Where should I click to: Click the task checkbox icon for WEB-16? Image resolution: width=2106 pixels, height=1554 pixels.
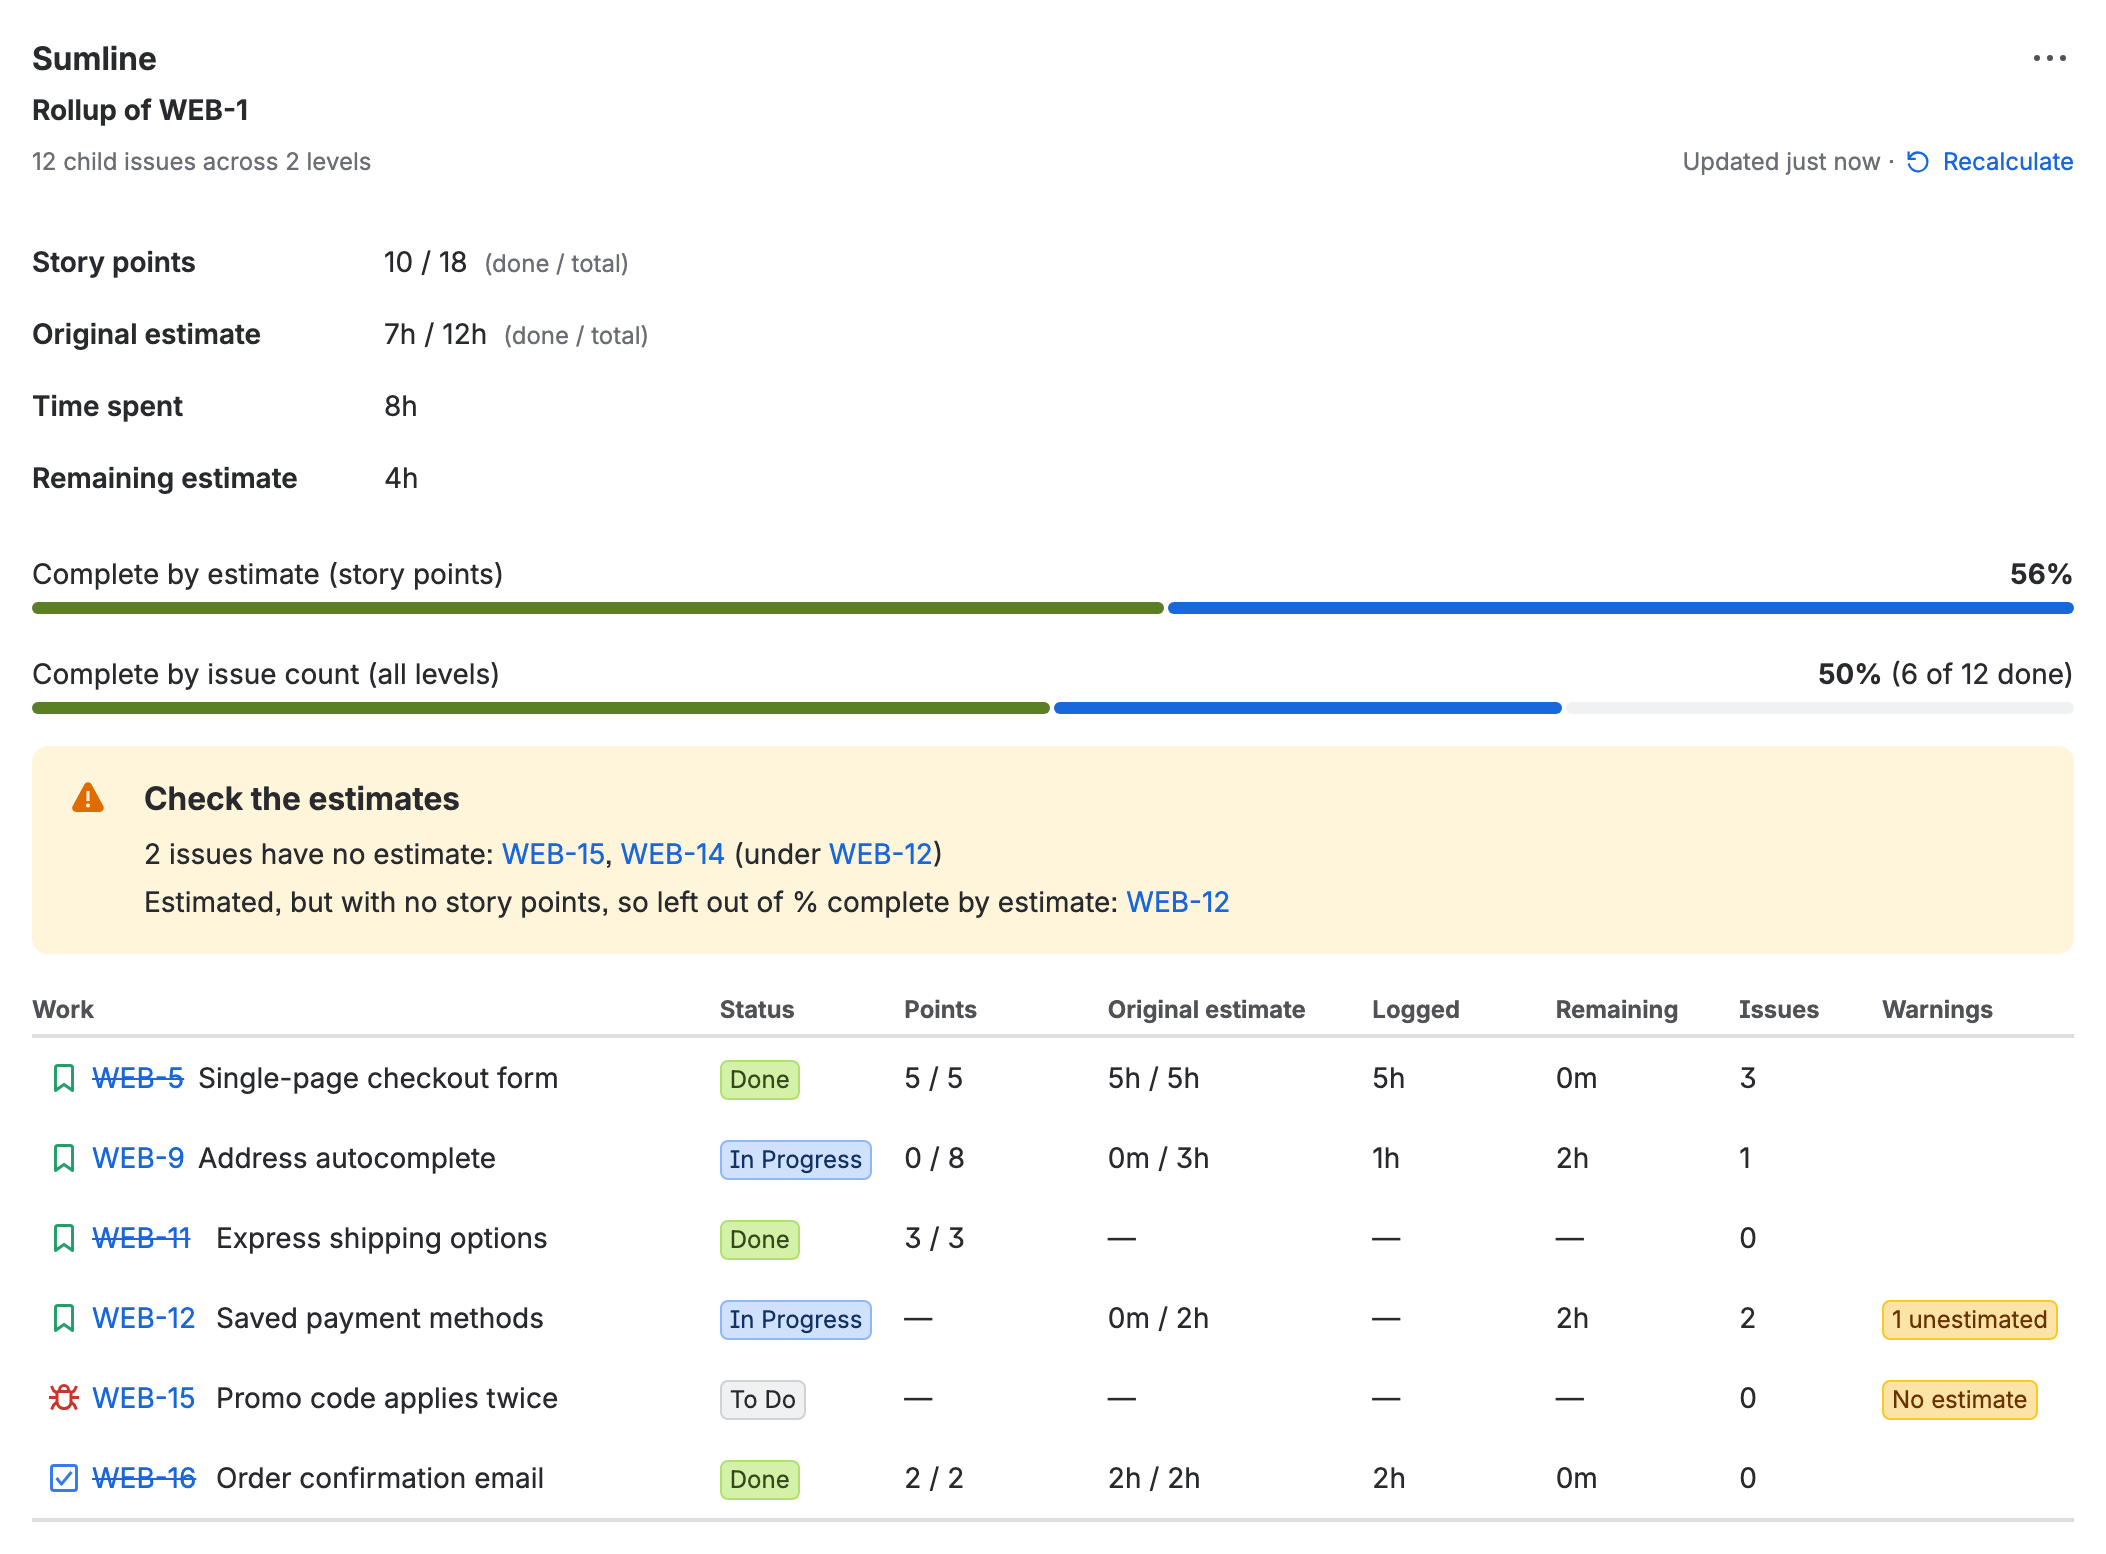(x=64, y=1478)
